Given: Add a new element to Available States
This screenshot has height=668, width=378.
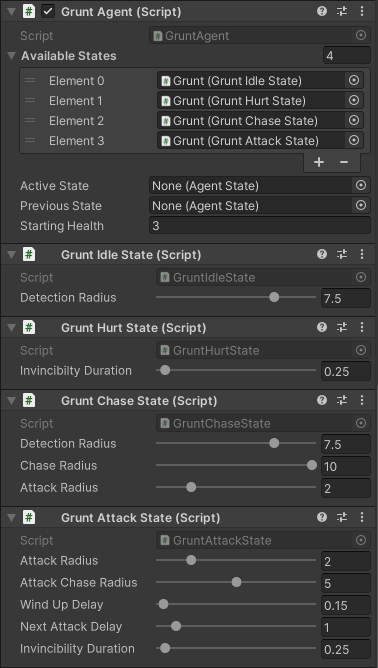Looking at the screenshot, I should click(319, 162).
